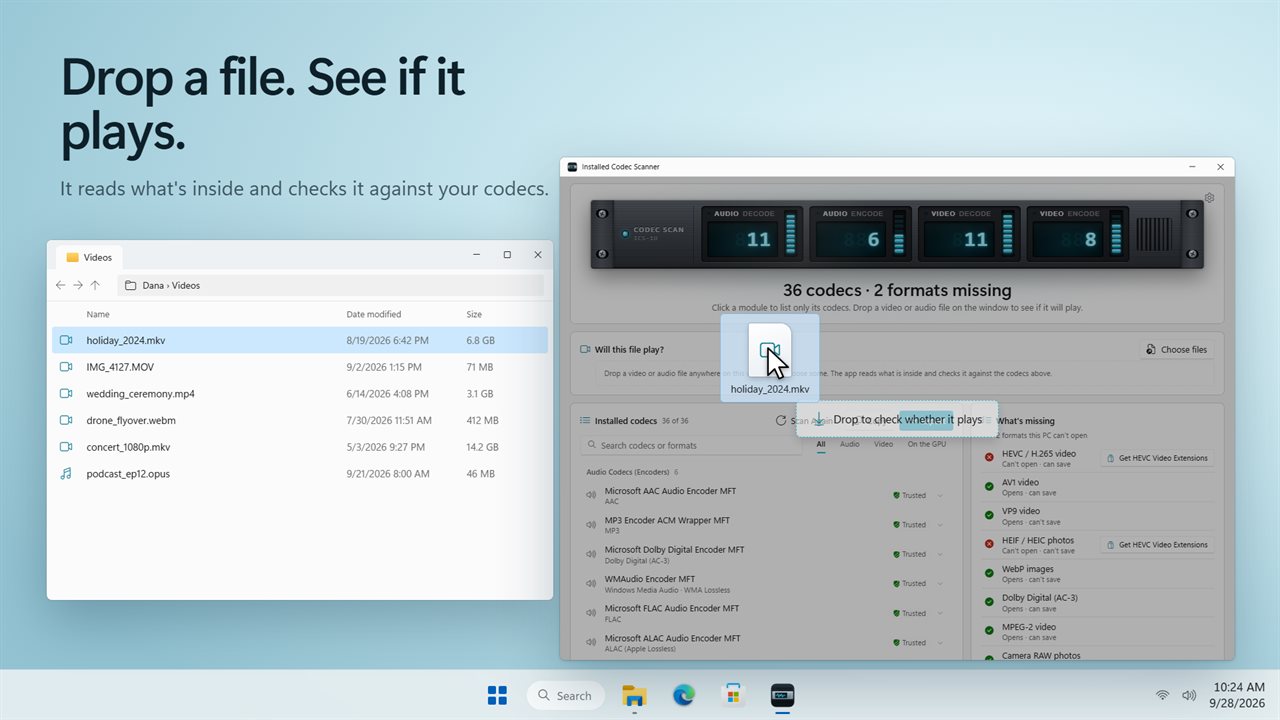
Task: Click the Audio Decode module on the rack
Action: tap(753, 235)
